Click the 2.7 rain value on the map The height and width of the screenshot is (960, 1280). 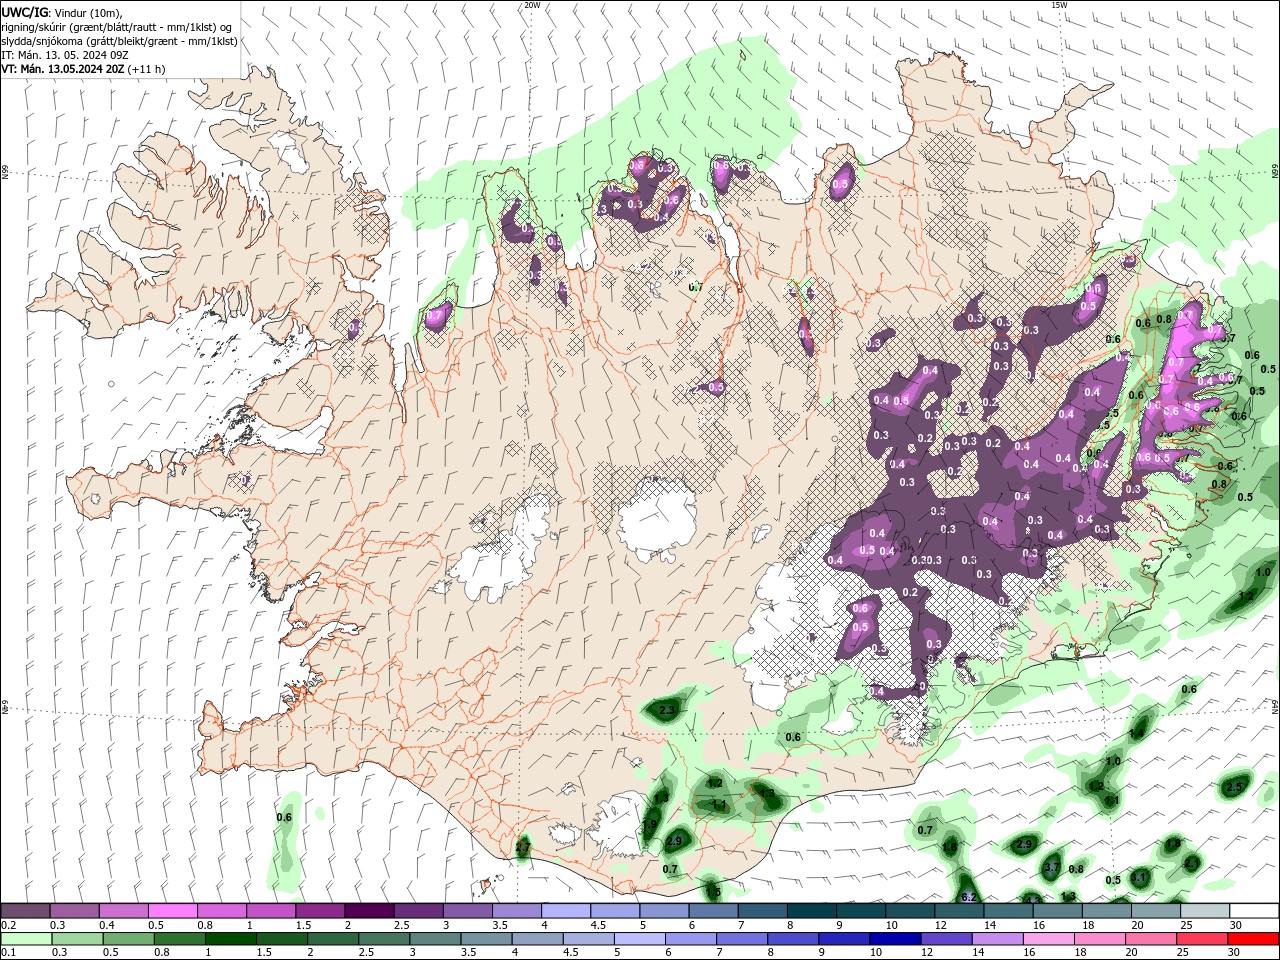click(x=522, y=848)
